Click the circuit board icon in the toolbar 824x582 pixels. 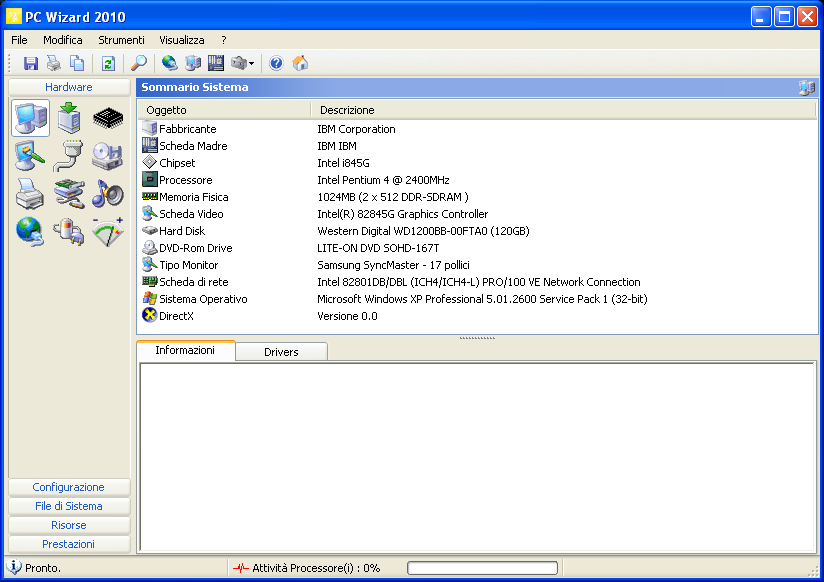(216, 64)
